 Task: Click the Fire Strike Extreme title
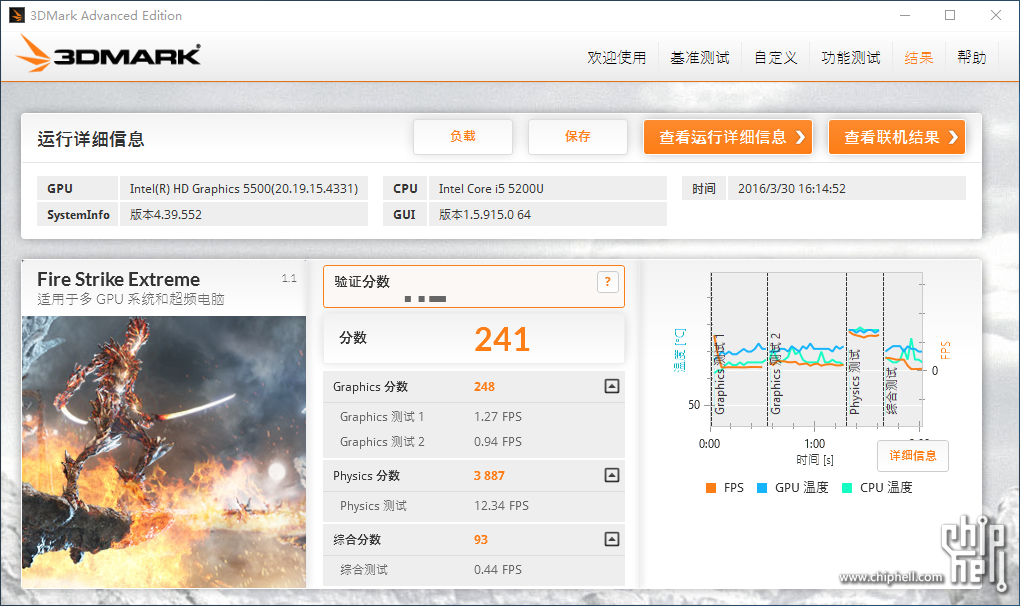118,279
